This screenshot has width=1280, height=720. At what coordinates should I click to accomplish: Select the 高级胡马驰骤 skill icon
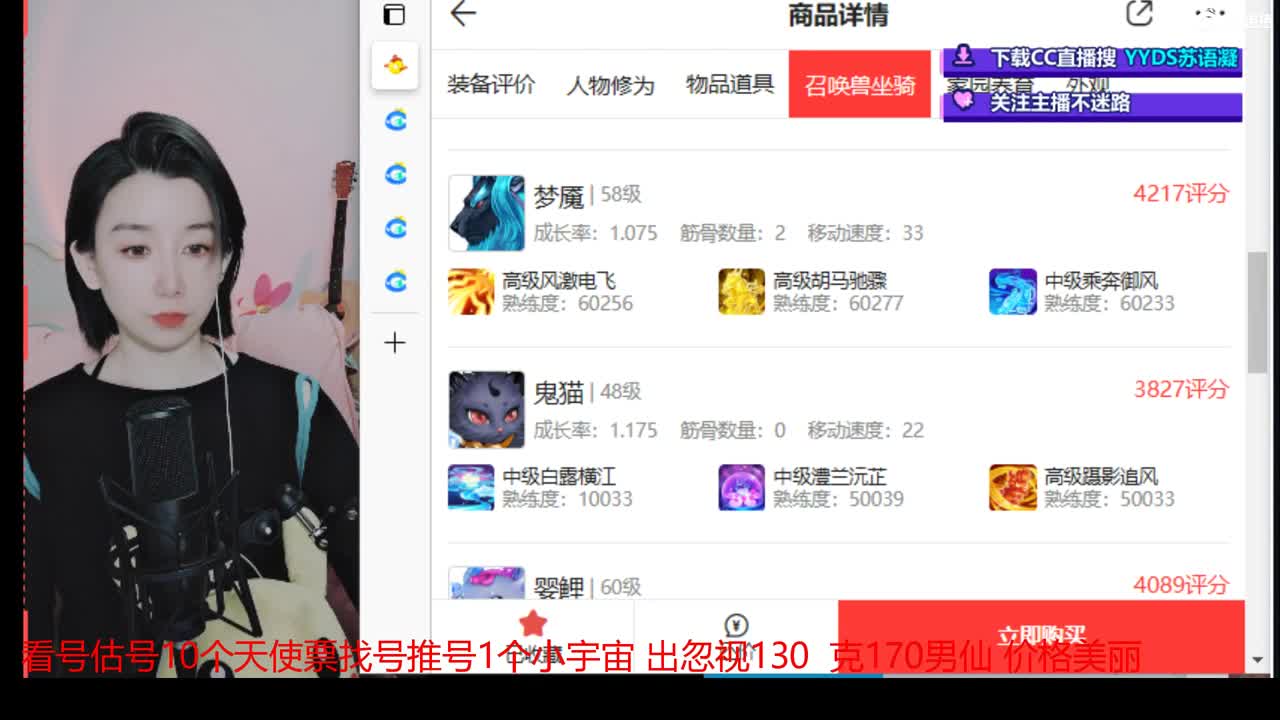coord(742,291)
